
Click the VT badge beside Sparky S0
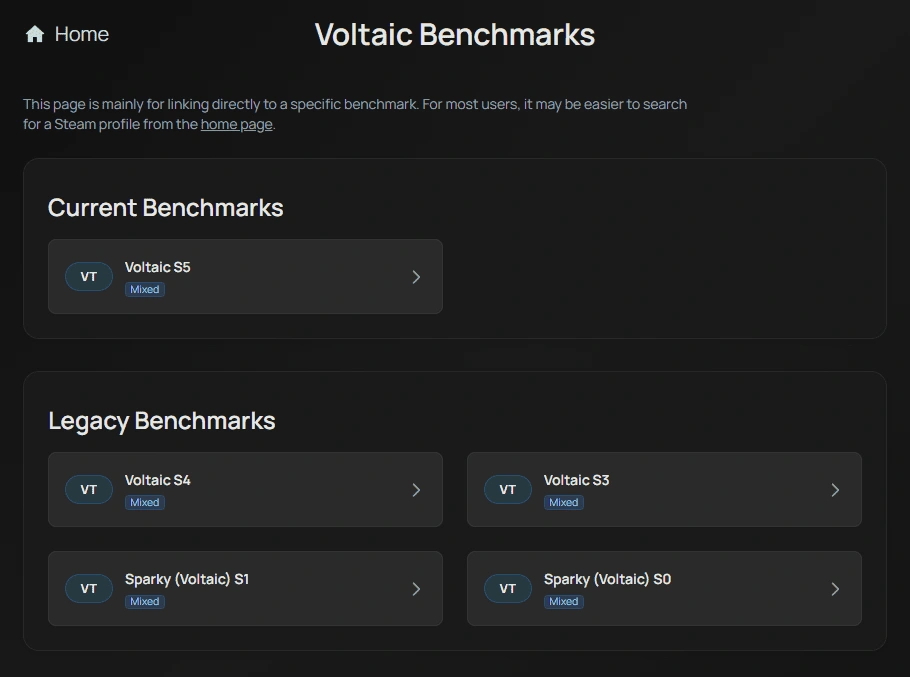tap(508, 589)
